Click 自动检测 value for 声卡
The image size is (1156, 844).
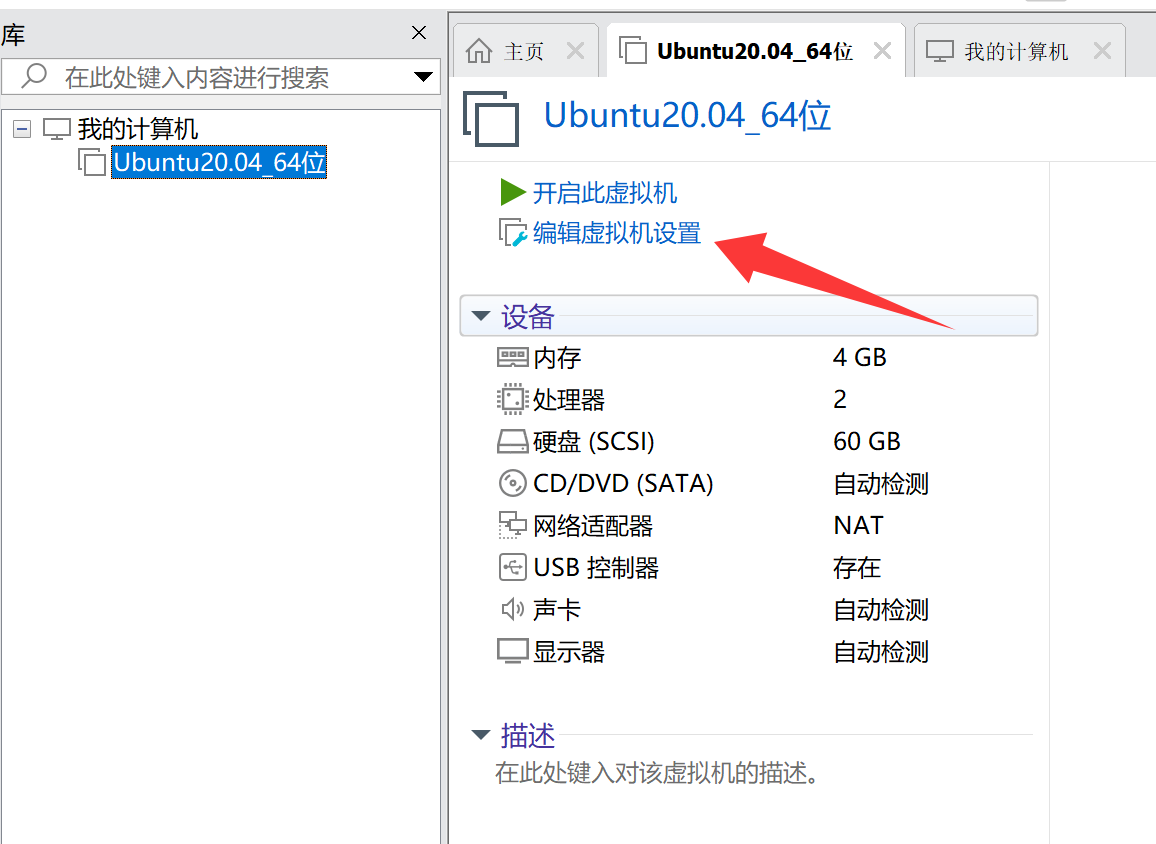coord(881,610)
